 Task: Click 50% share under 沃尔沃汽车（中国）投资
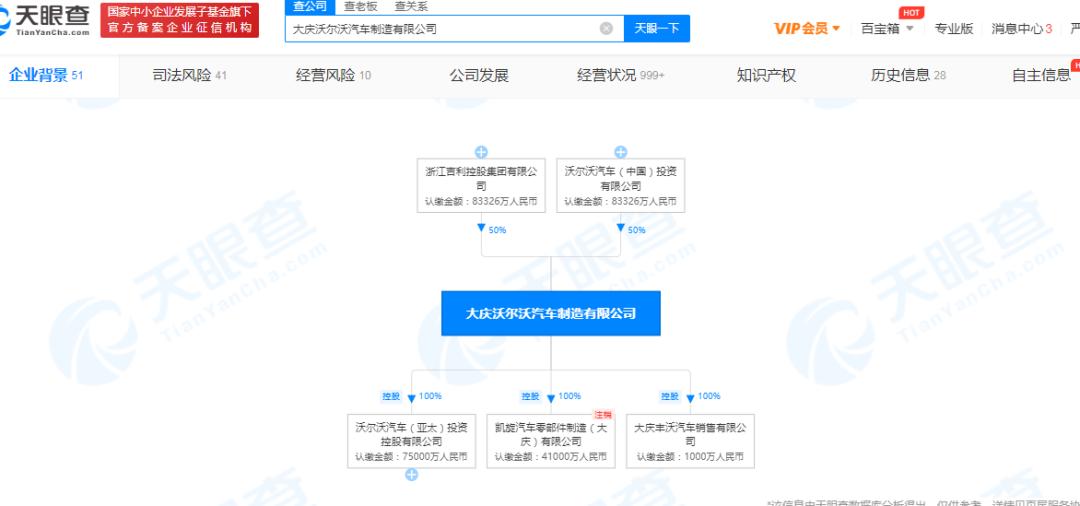coord(636,230)
